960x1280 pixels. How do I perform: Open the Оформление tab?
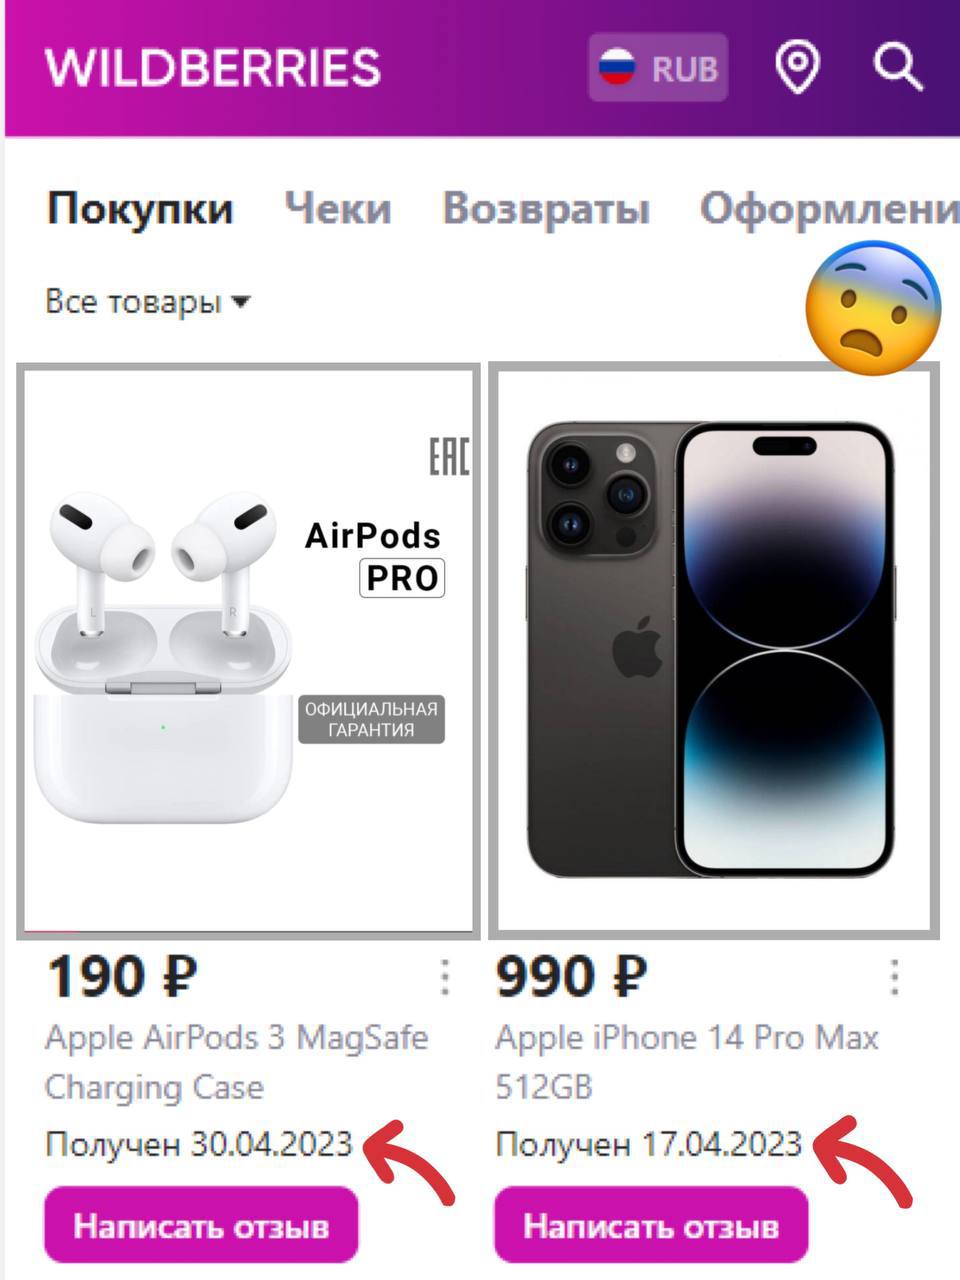tap(829, 209)
